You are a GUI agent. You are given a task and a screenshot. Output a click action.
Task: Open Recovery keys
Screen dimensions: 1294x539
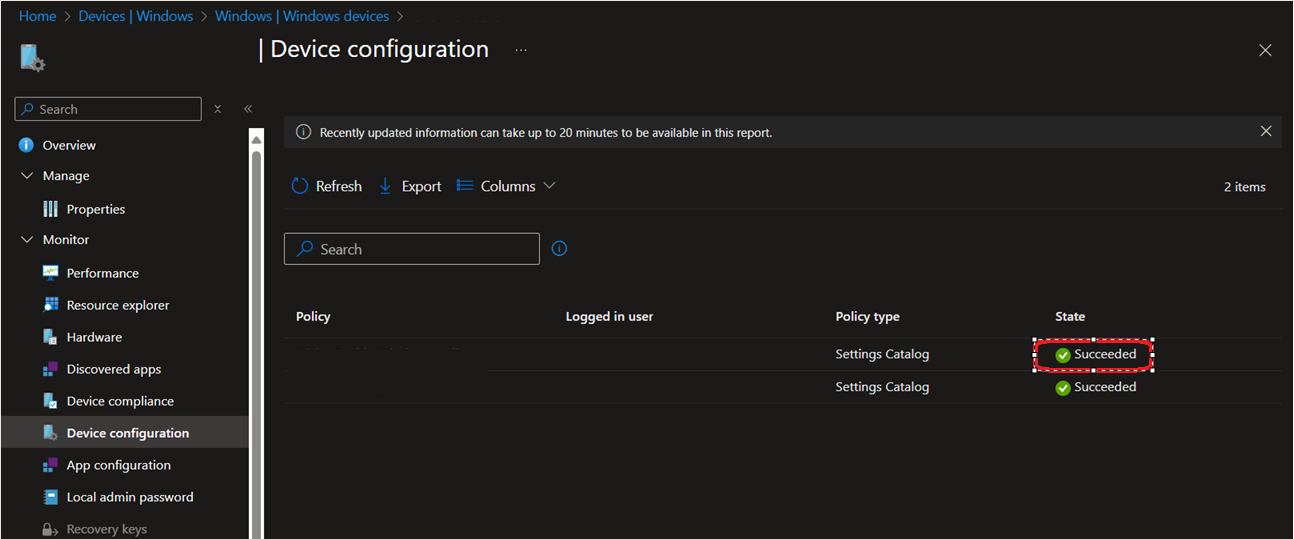coord(107,529)
